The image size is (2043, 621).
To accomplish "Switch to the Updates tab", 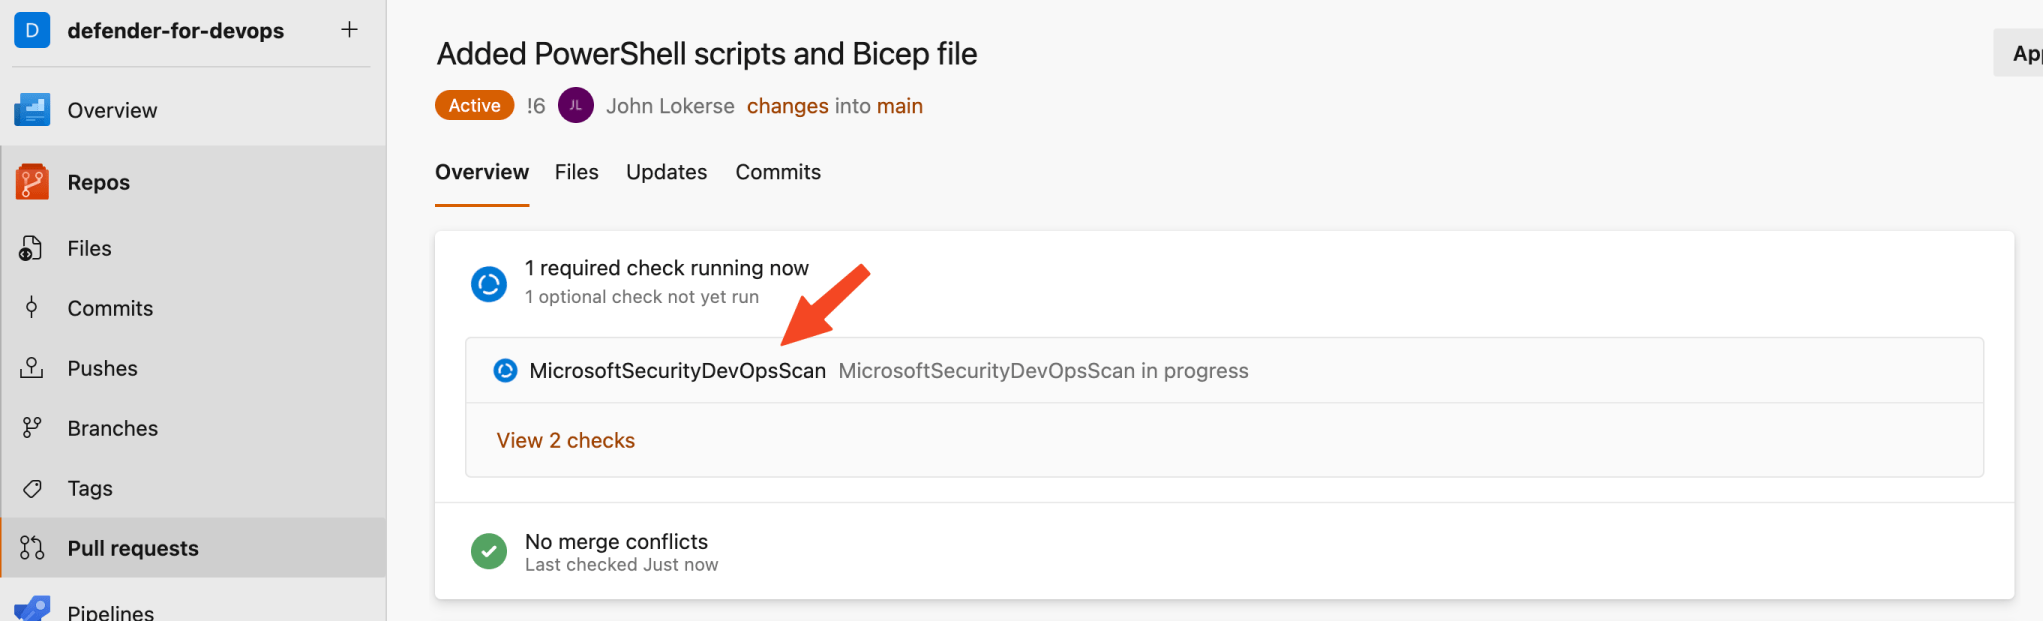I will (666, 171).
